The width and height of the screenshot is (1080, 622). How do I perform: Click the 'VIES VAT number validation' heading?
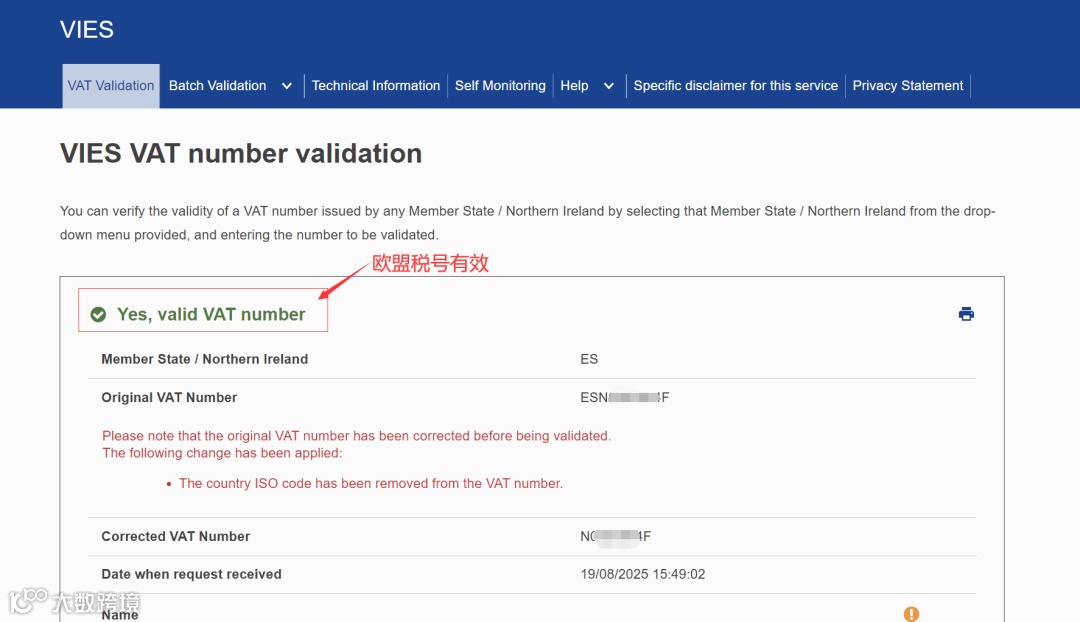(x=241, y=154)
